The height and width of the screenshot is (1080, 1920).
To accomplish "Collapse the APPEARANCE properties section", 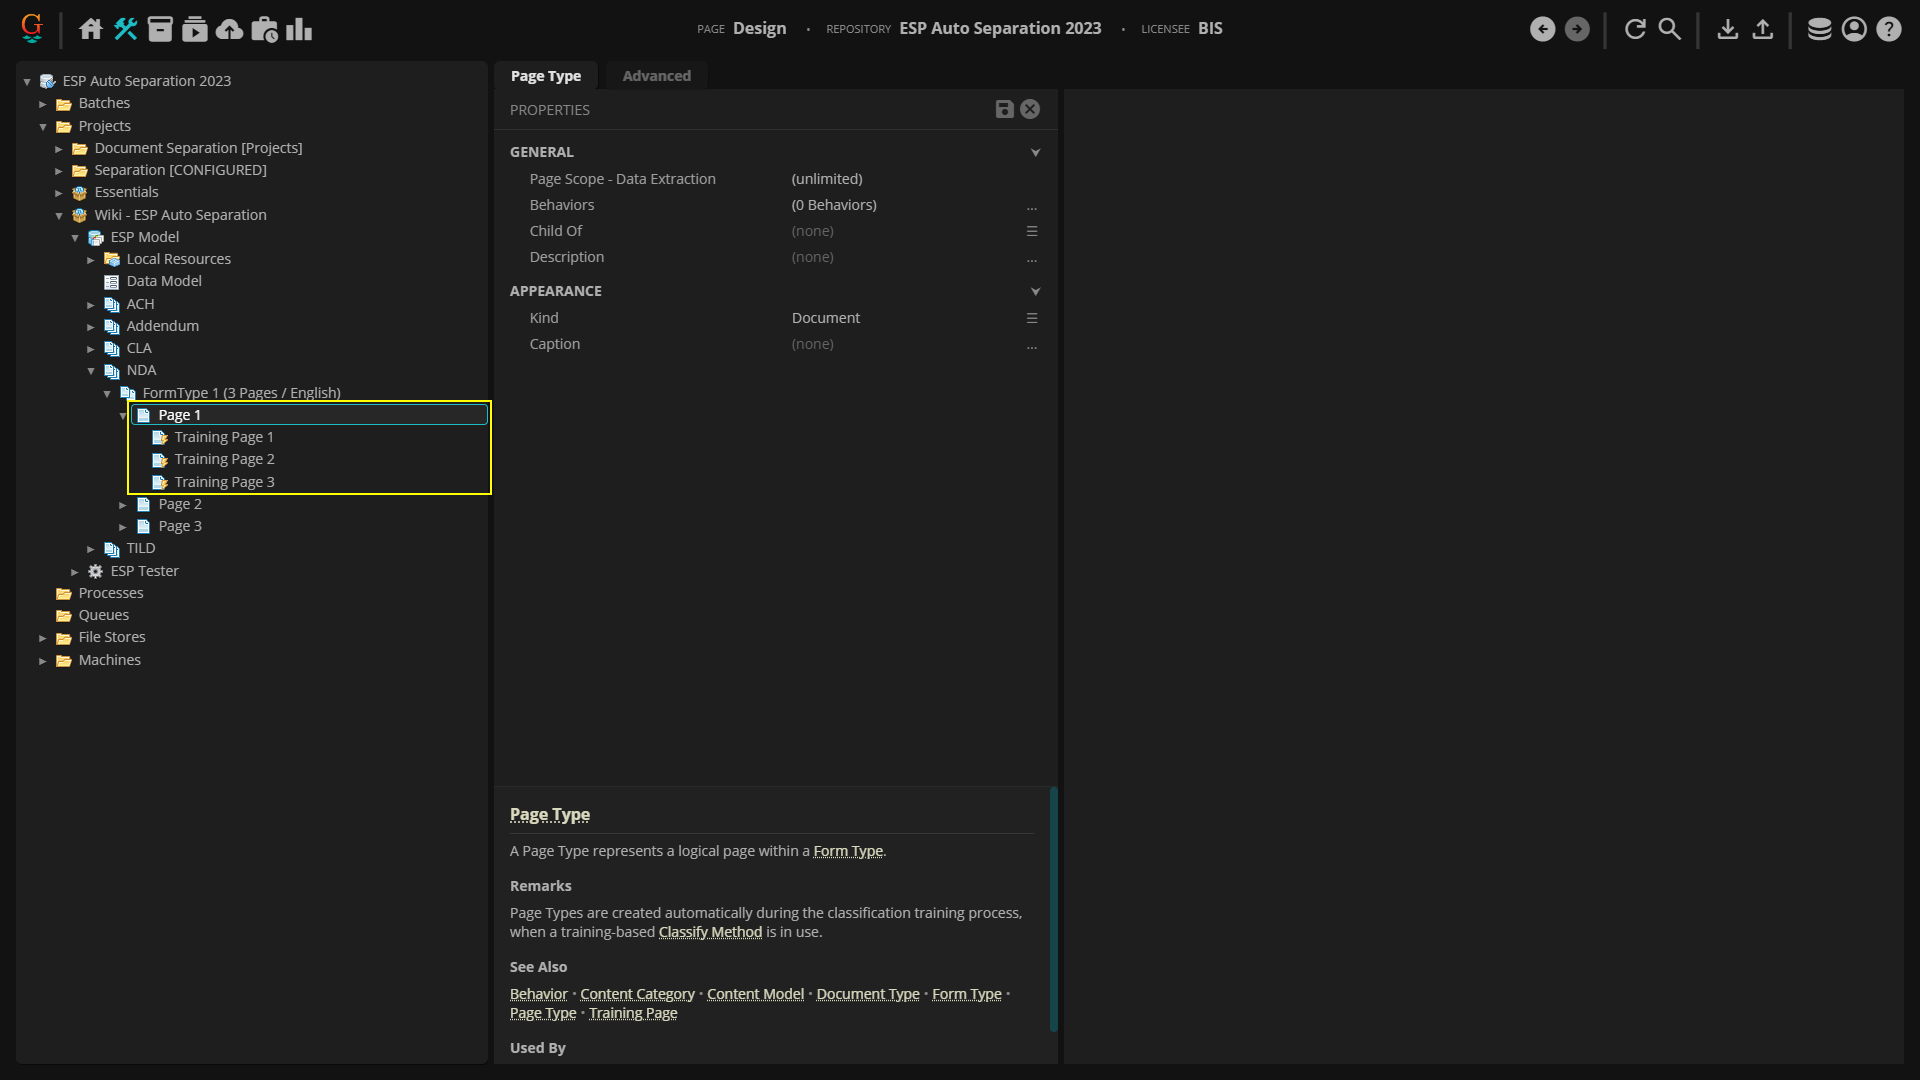I will click(x=1035, y=292).
